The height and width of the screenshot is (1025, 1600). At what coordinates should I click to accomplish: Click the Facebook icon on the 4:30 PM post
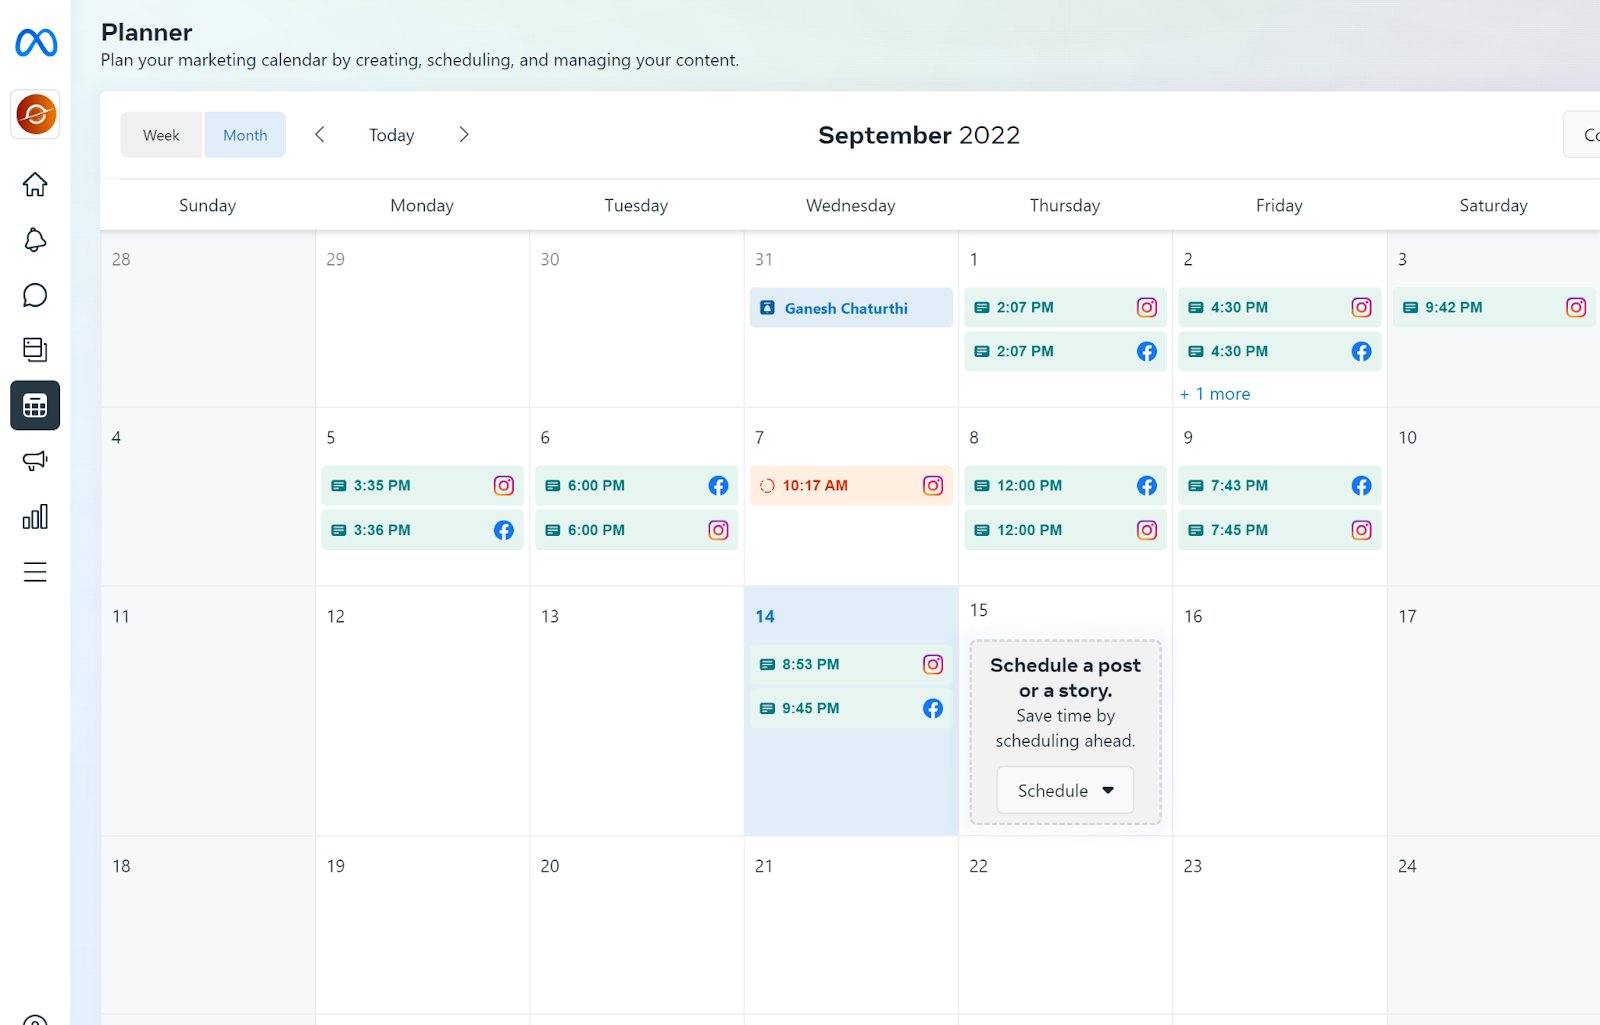click(x=1361, y=351)
